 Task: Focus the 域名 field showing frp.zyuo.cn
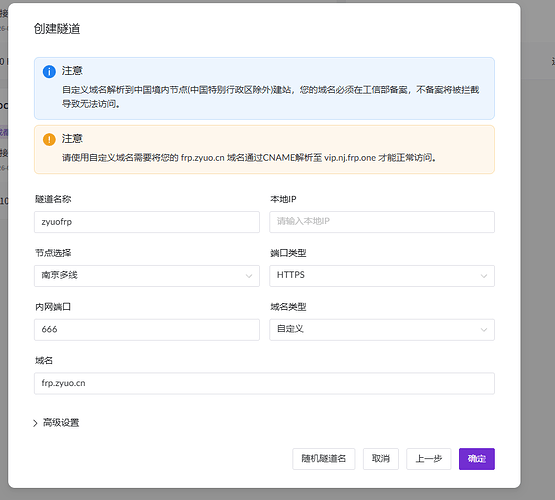click(x=264, y=383)
